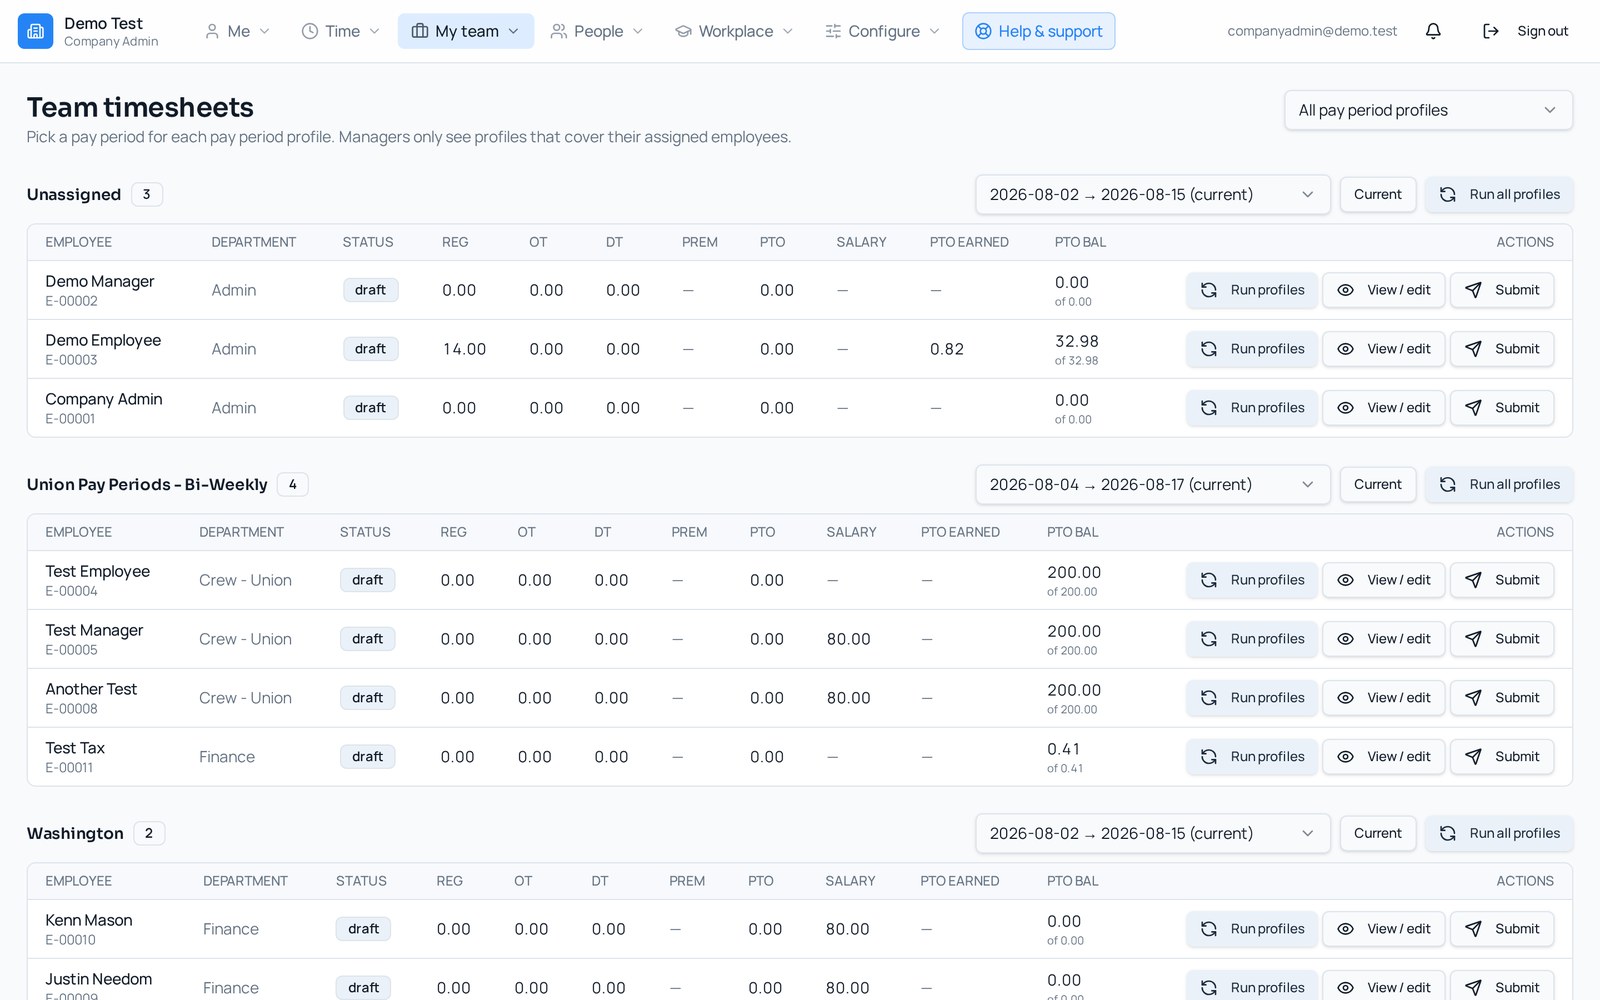Submit Demo Employee's timesheet
Image resolution: width=1600 pixels, height=1000 pixels.
(x=1502, y=349)
